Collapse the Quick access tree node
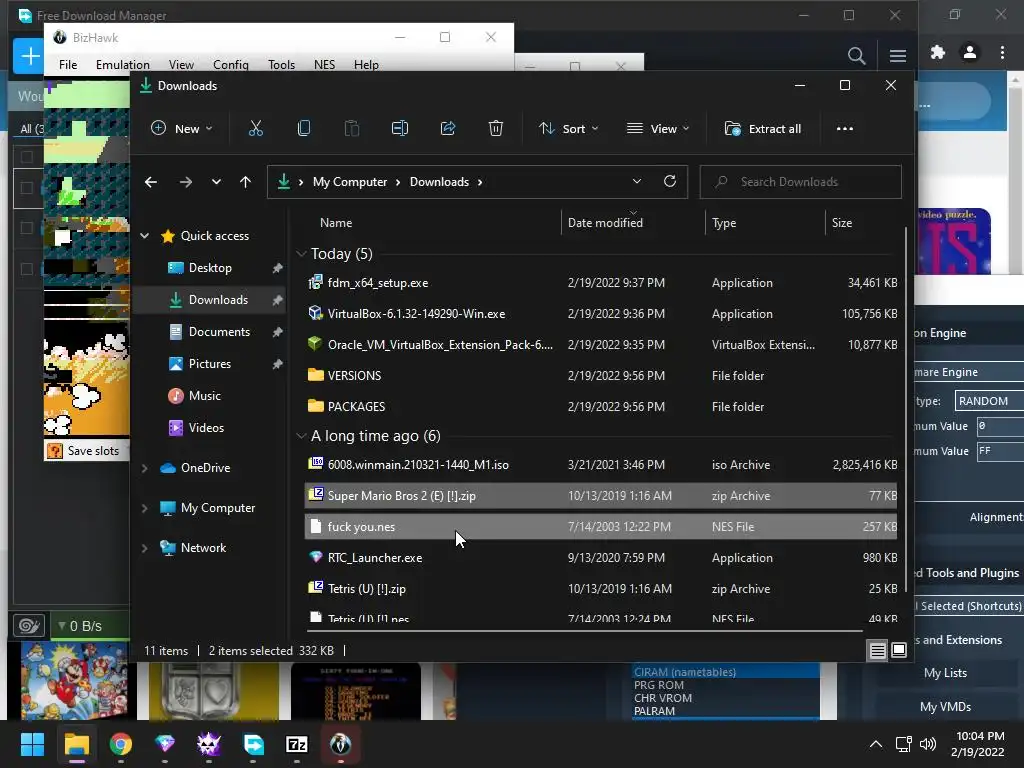Image resolution: width=1024 pixels, height=768 pixels. pyautogui.click(x=144, y=236)
